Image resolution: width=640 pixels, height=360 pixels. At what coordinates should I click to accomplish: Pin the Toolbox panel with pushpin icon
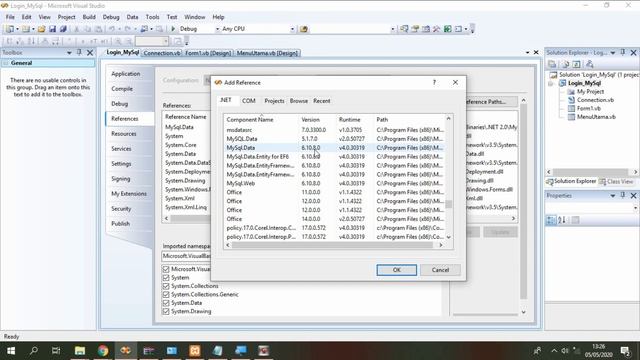click(x=79, y=52)
